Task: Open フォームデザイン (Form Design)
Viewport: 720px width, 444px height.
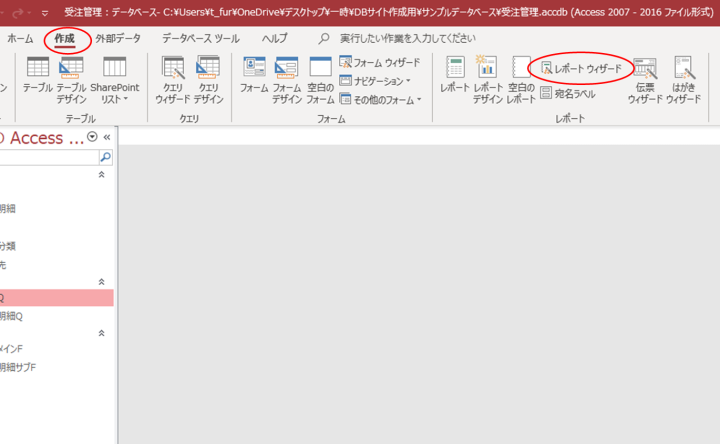Action: [287, 77]
